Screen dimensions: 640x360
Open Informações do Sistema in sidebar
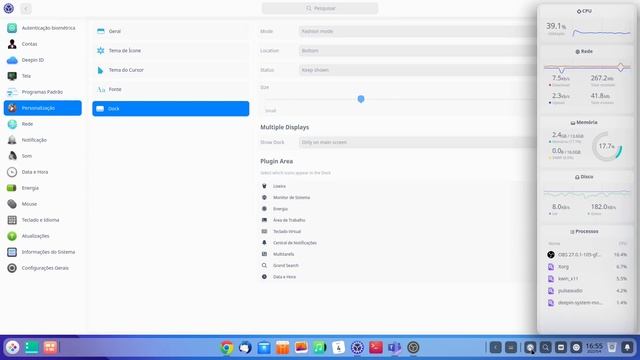tap(42, 252)
